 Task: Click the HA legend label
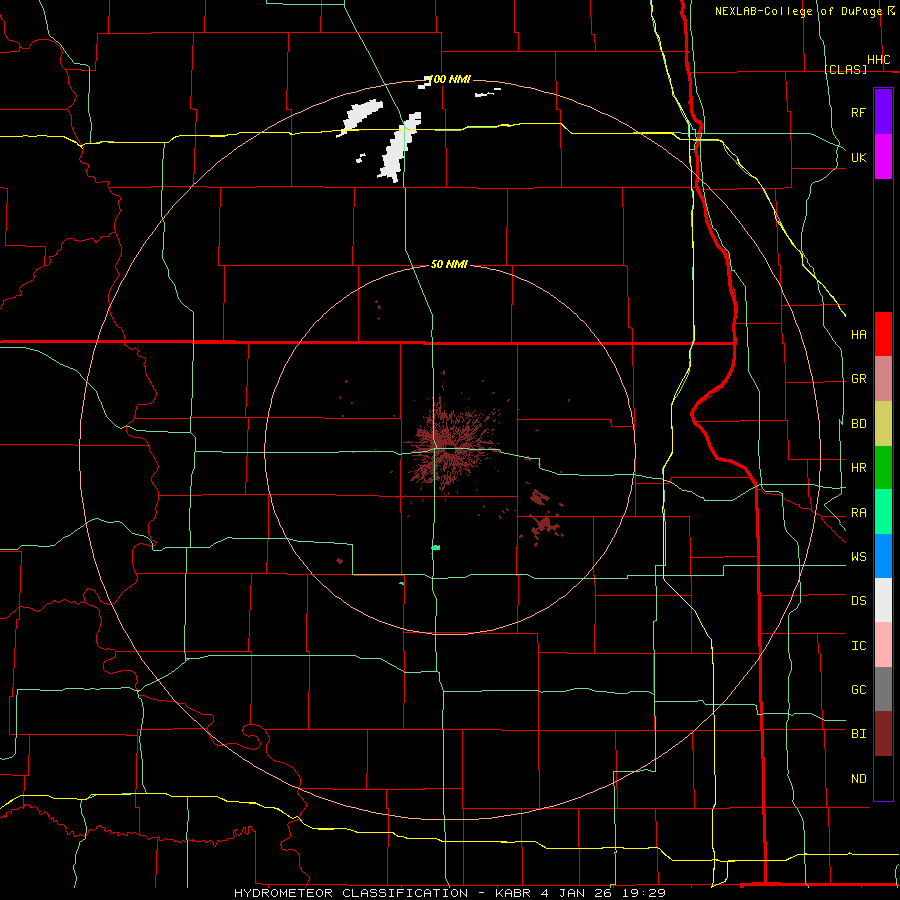coord(858,335)
